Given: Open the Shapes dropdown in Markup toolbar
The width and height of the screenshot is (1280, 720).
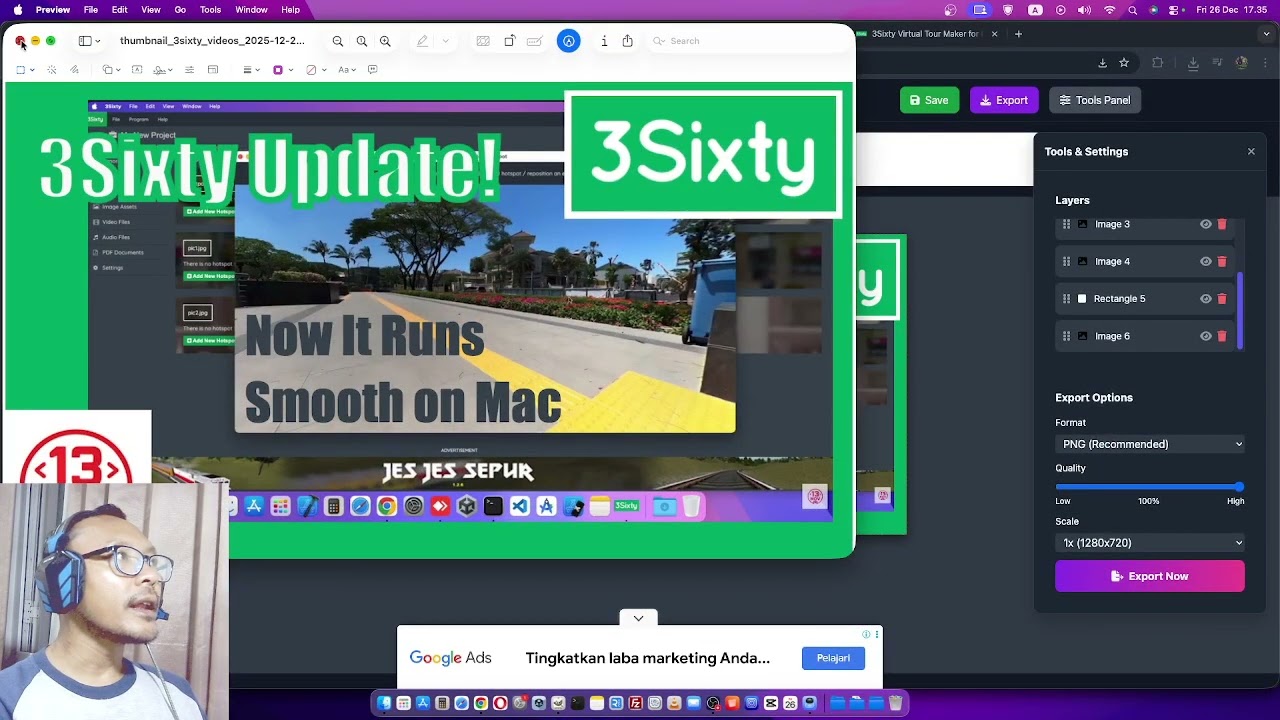Looking at the screenshot, I should point(111,70).
